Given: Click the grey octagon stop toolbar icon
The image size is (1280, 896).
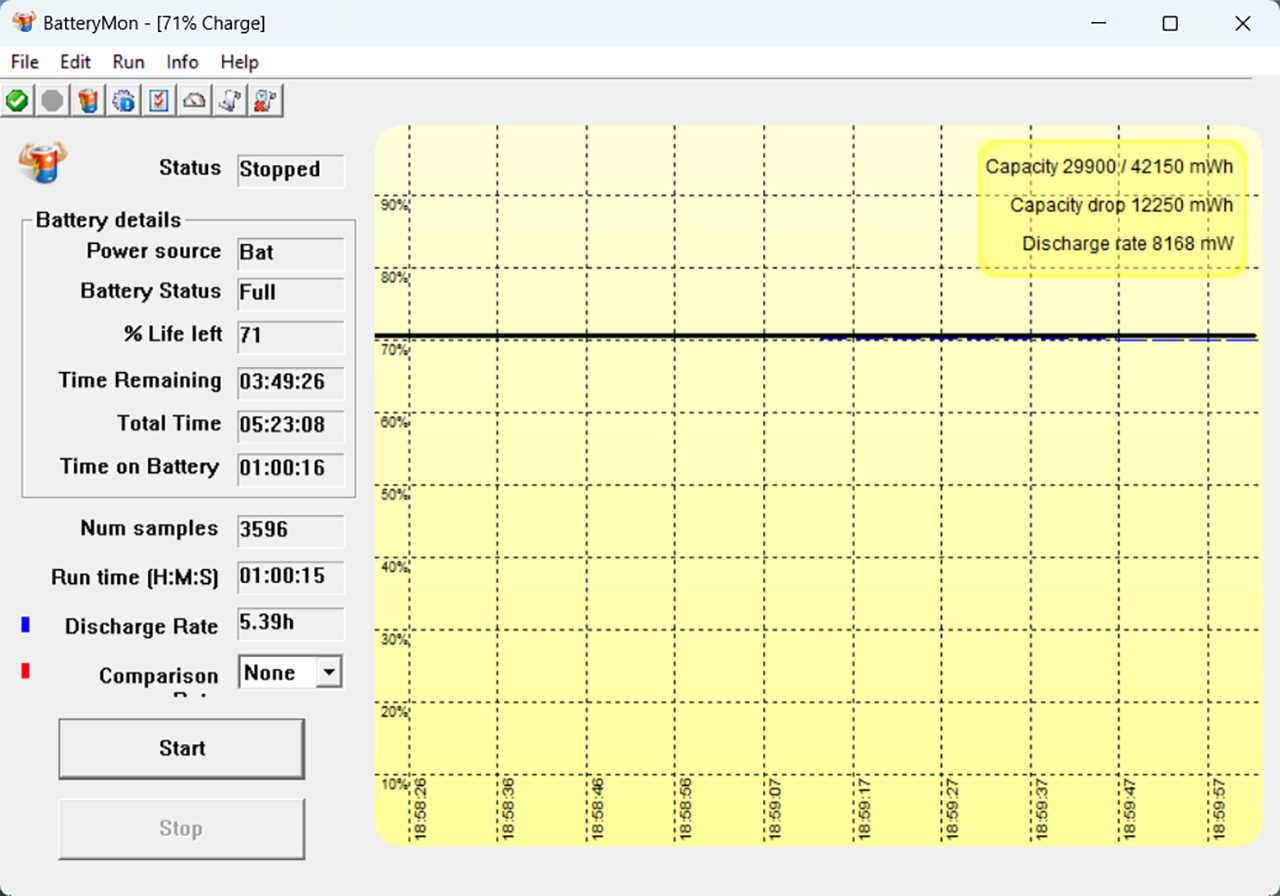Looking at the screenshot, I should pos(52,100).
